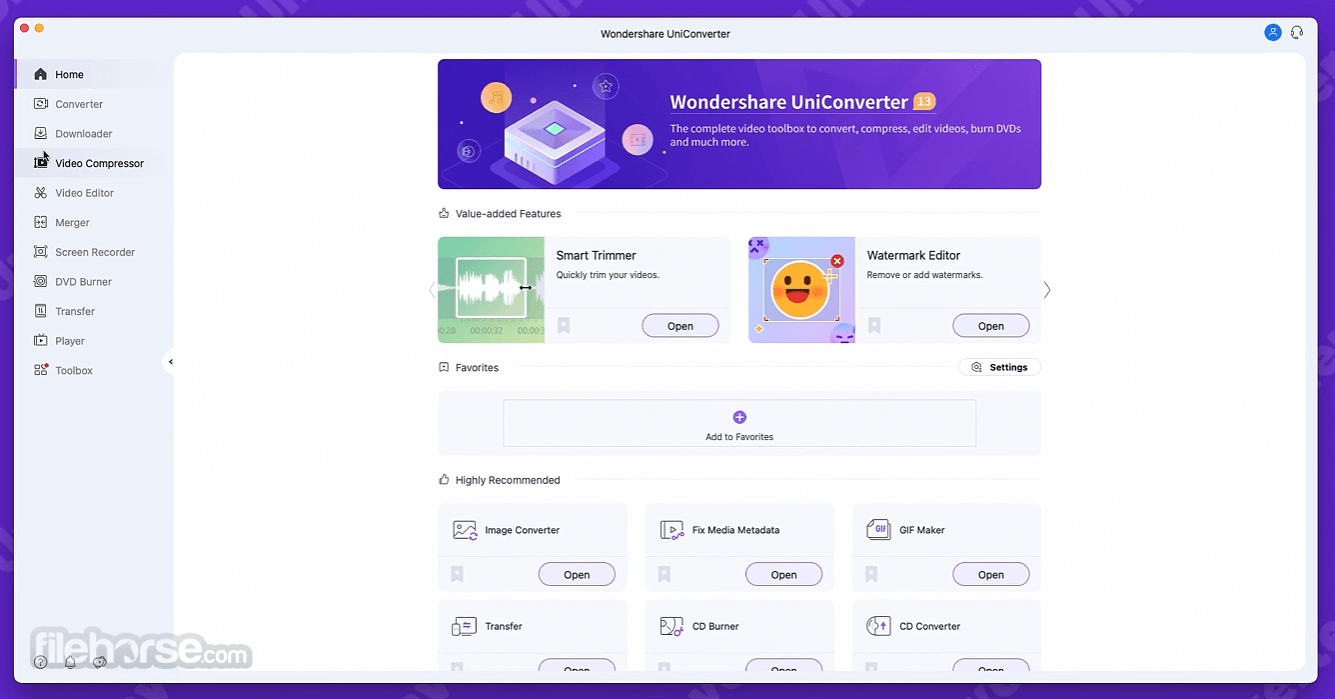This screenshot has width=1335, height=699.
Task: Open Watermark Editor feature
Action: (x=991, y=326)
